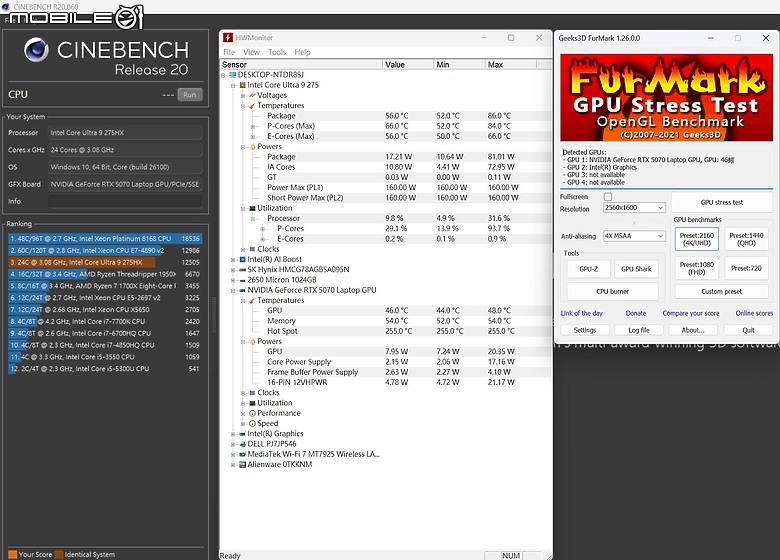Quit FurMark with the Quit button
780x560 pixels.
748,330
